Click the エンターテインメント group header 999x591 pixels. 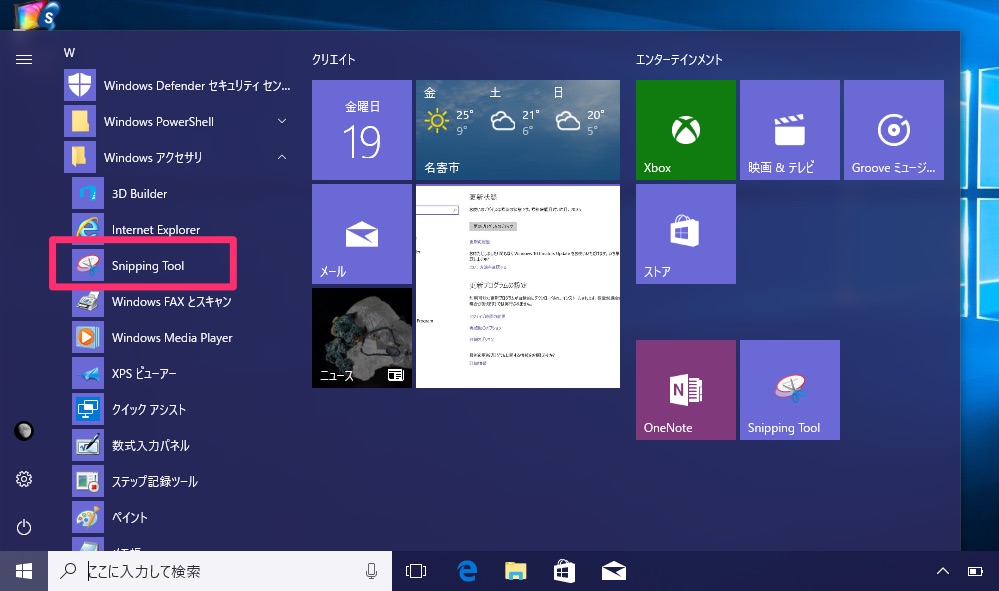(679, 59)
